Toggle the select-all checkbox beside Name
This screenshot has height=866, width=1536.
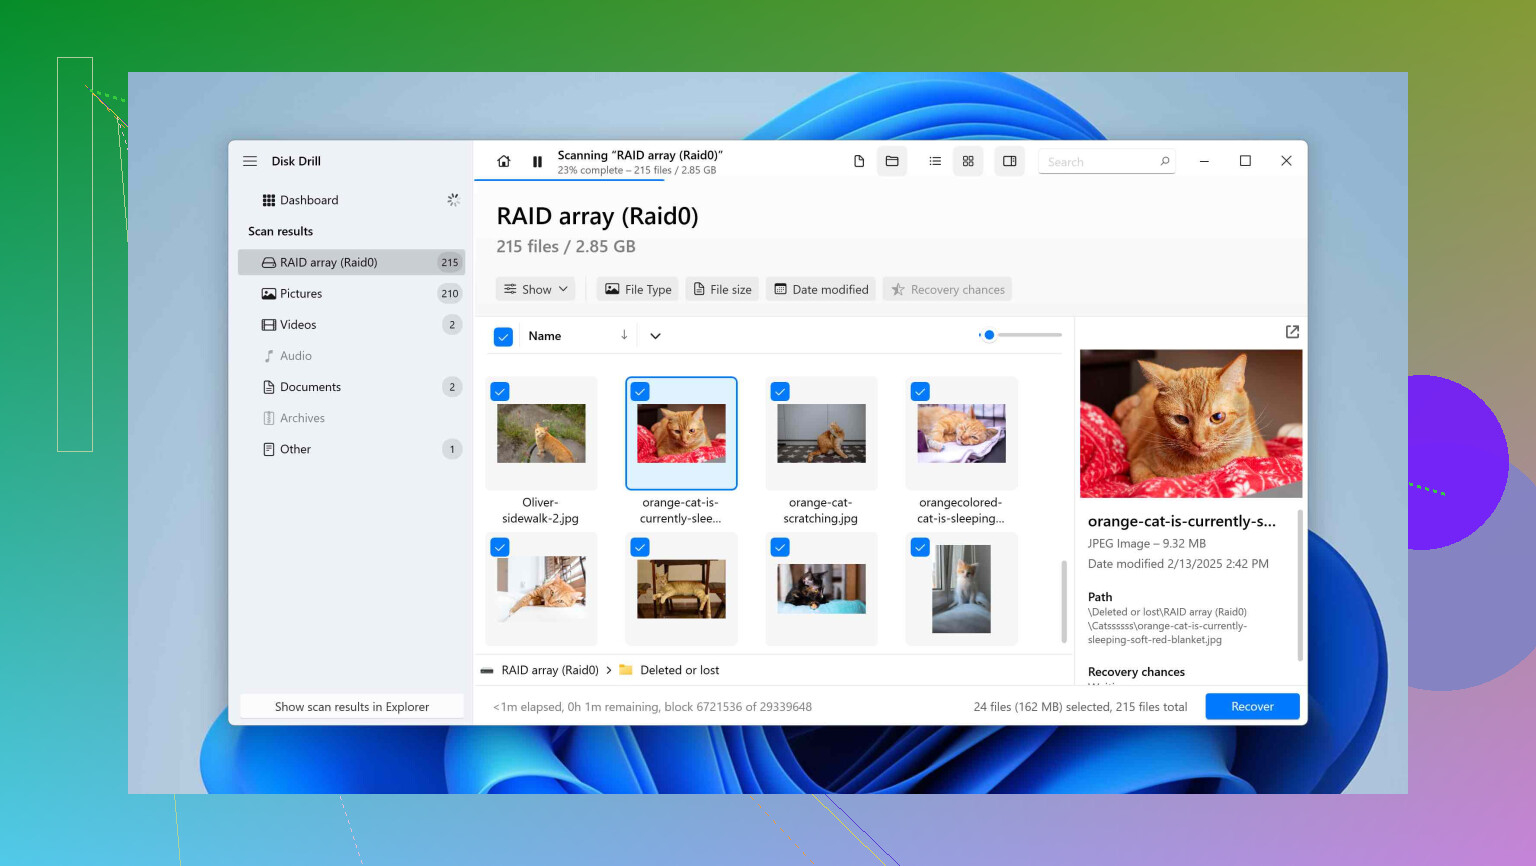(503, 337)
